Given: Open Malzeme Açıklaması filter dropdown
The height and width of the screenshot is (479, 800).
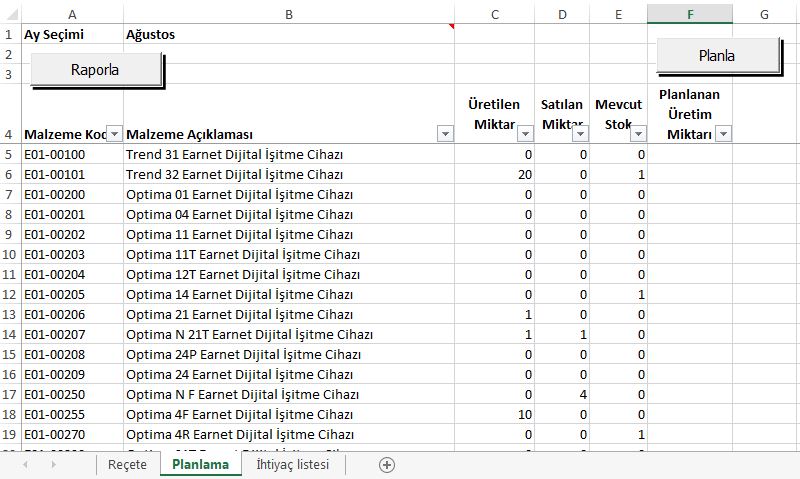Looking at the screenshot, I should (x=445, y=134).
